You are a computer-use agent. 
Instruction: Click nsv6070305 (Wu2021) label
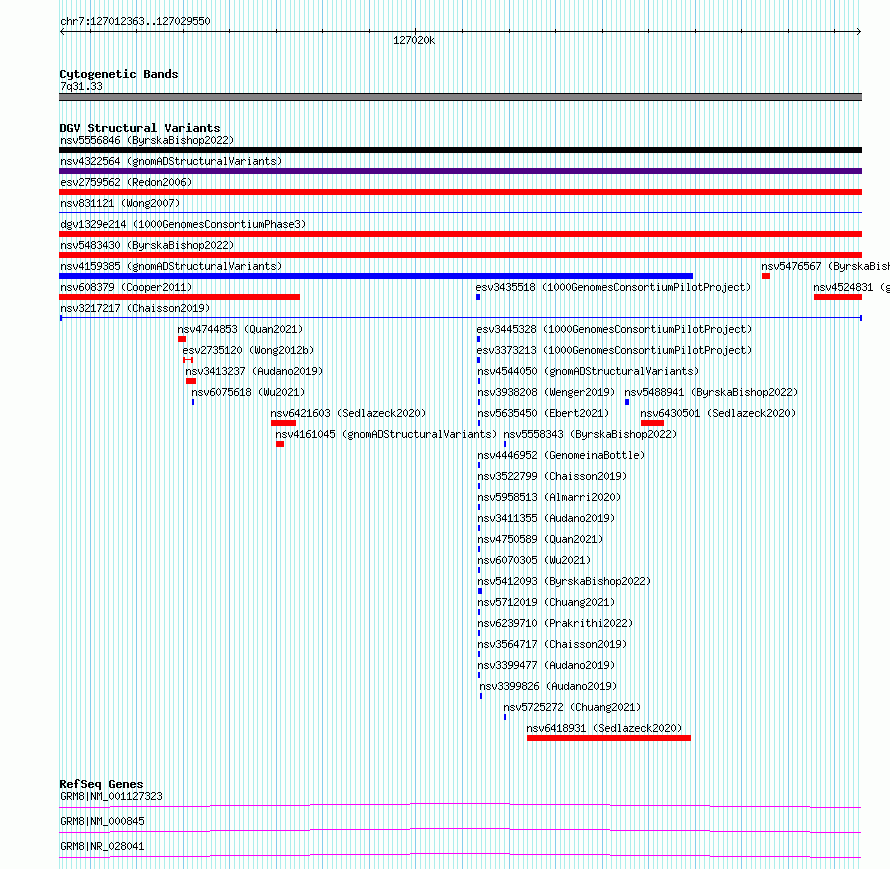point(534,560)
